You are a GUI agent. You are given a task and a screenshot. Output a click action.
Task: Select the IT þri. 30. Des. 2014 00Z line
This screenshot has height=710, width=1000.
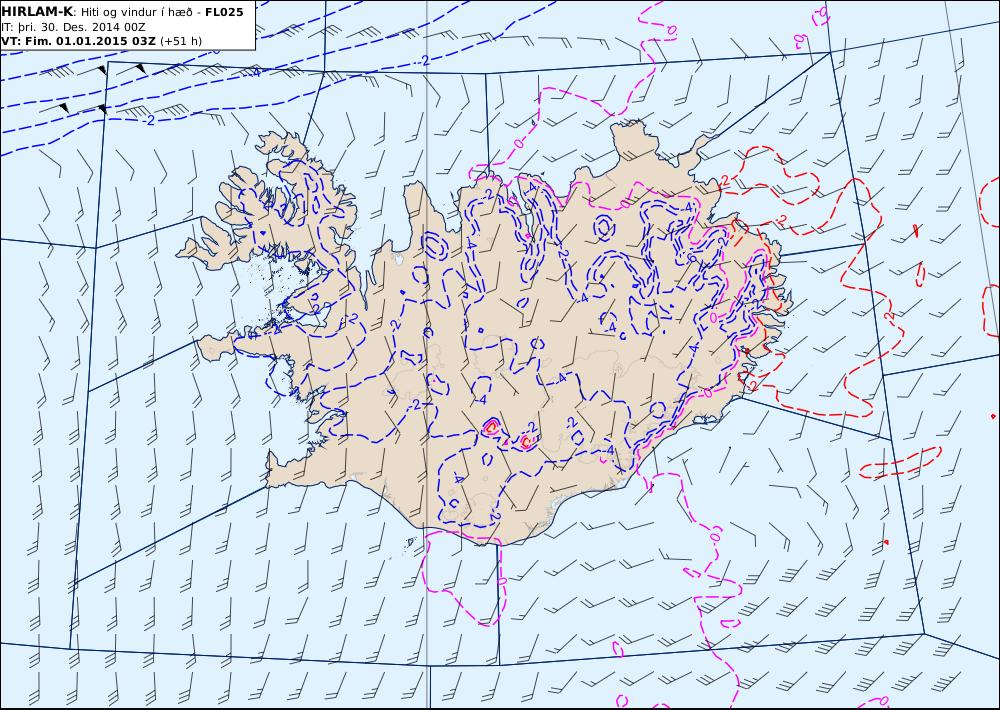pos(73,27)
